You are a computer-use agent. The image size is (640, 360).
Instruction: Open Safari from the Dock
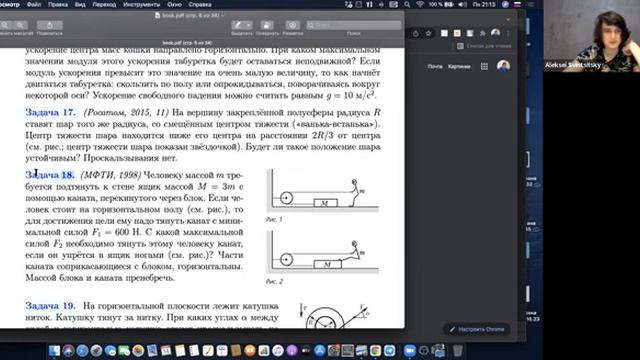[x=82, y=351]
